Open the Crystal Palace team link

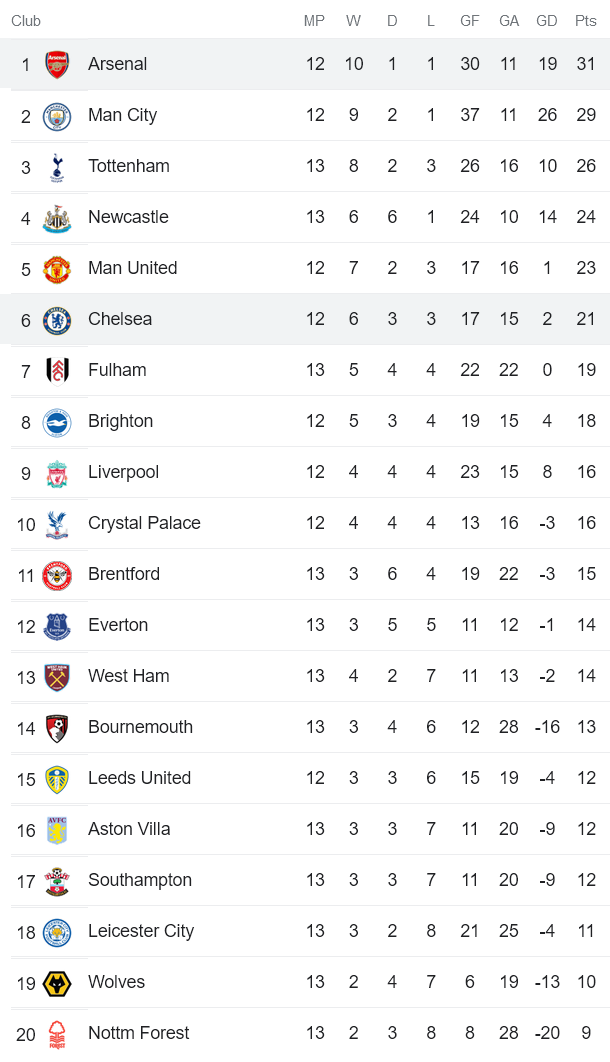click(x=144, y=523)
